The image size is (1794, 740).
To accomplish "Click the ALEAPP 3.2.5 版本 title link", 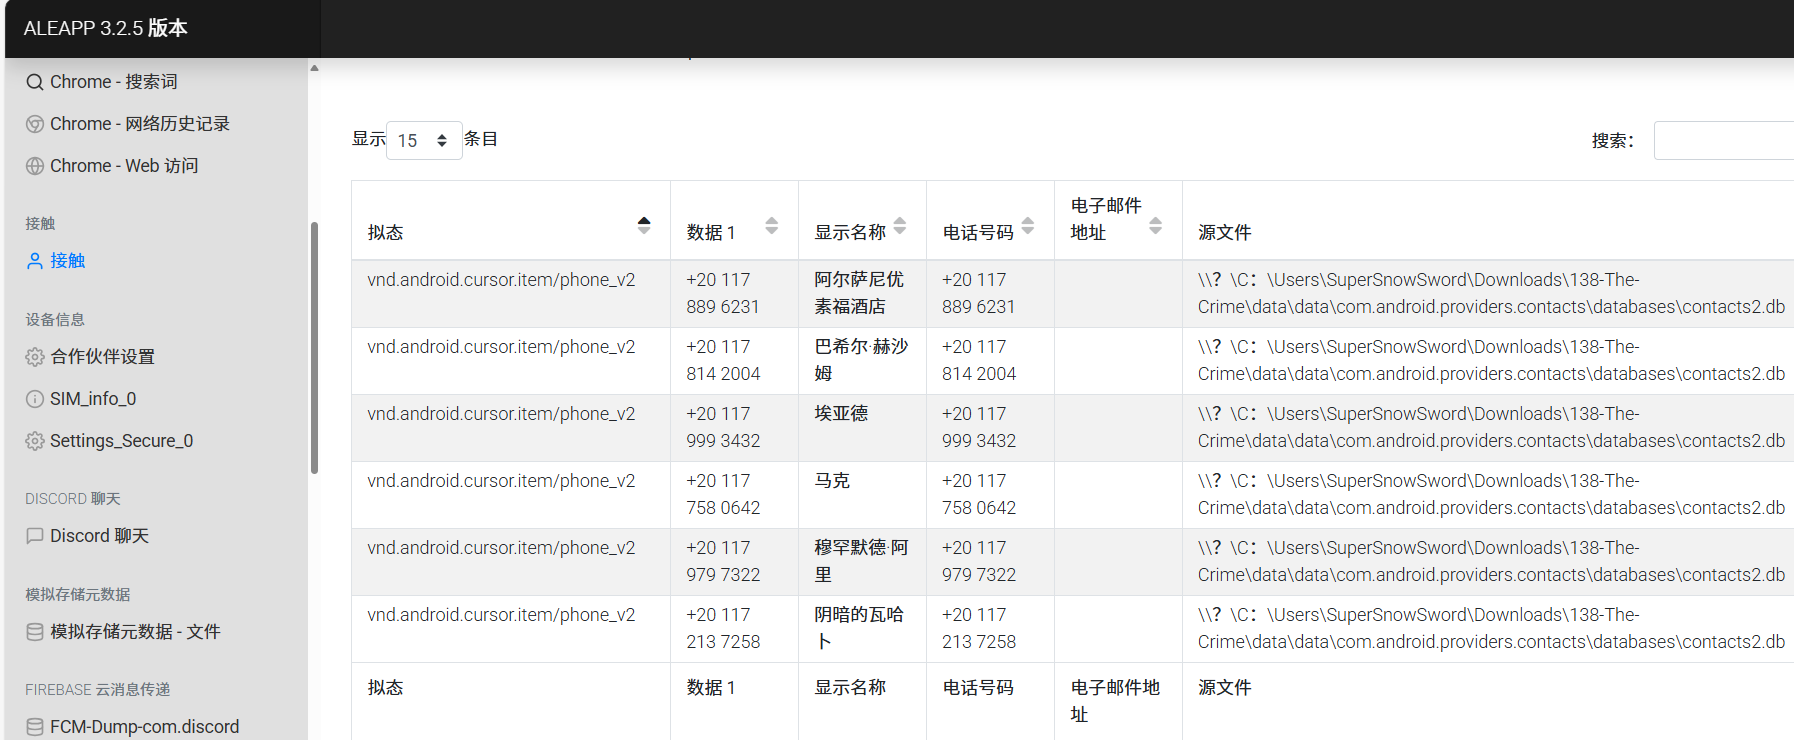I will (106, 28).
